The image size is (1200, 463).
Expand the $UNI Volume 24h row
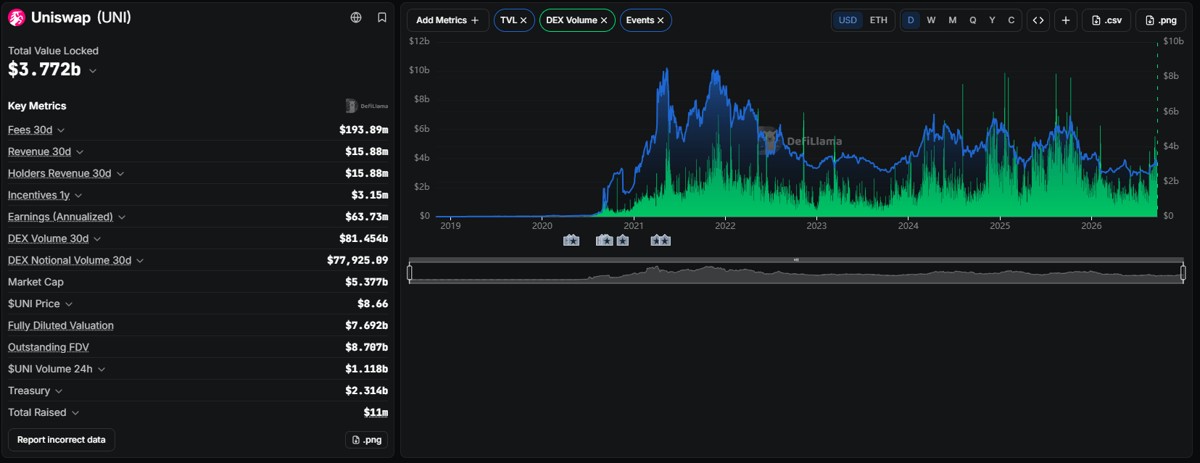[102, 369]
